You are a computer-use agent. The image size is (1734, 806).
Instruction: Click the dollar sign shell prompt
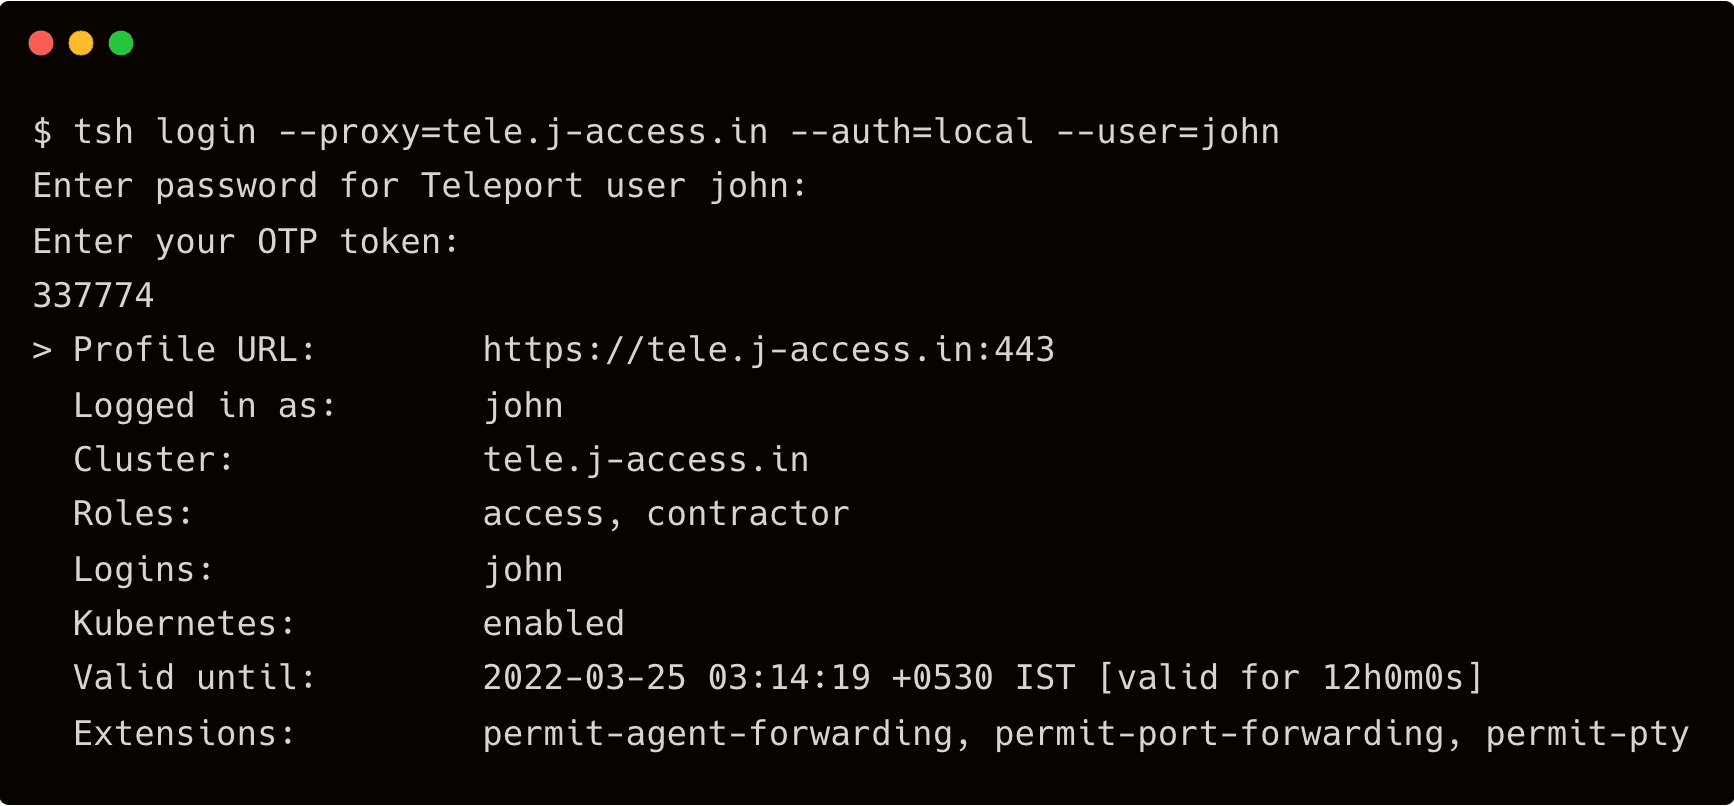(x=42, y=132)
